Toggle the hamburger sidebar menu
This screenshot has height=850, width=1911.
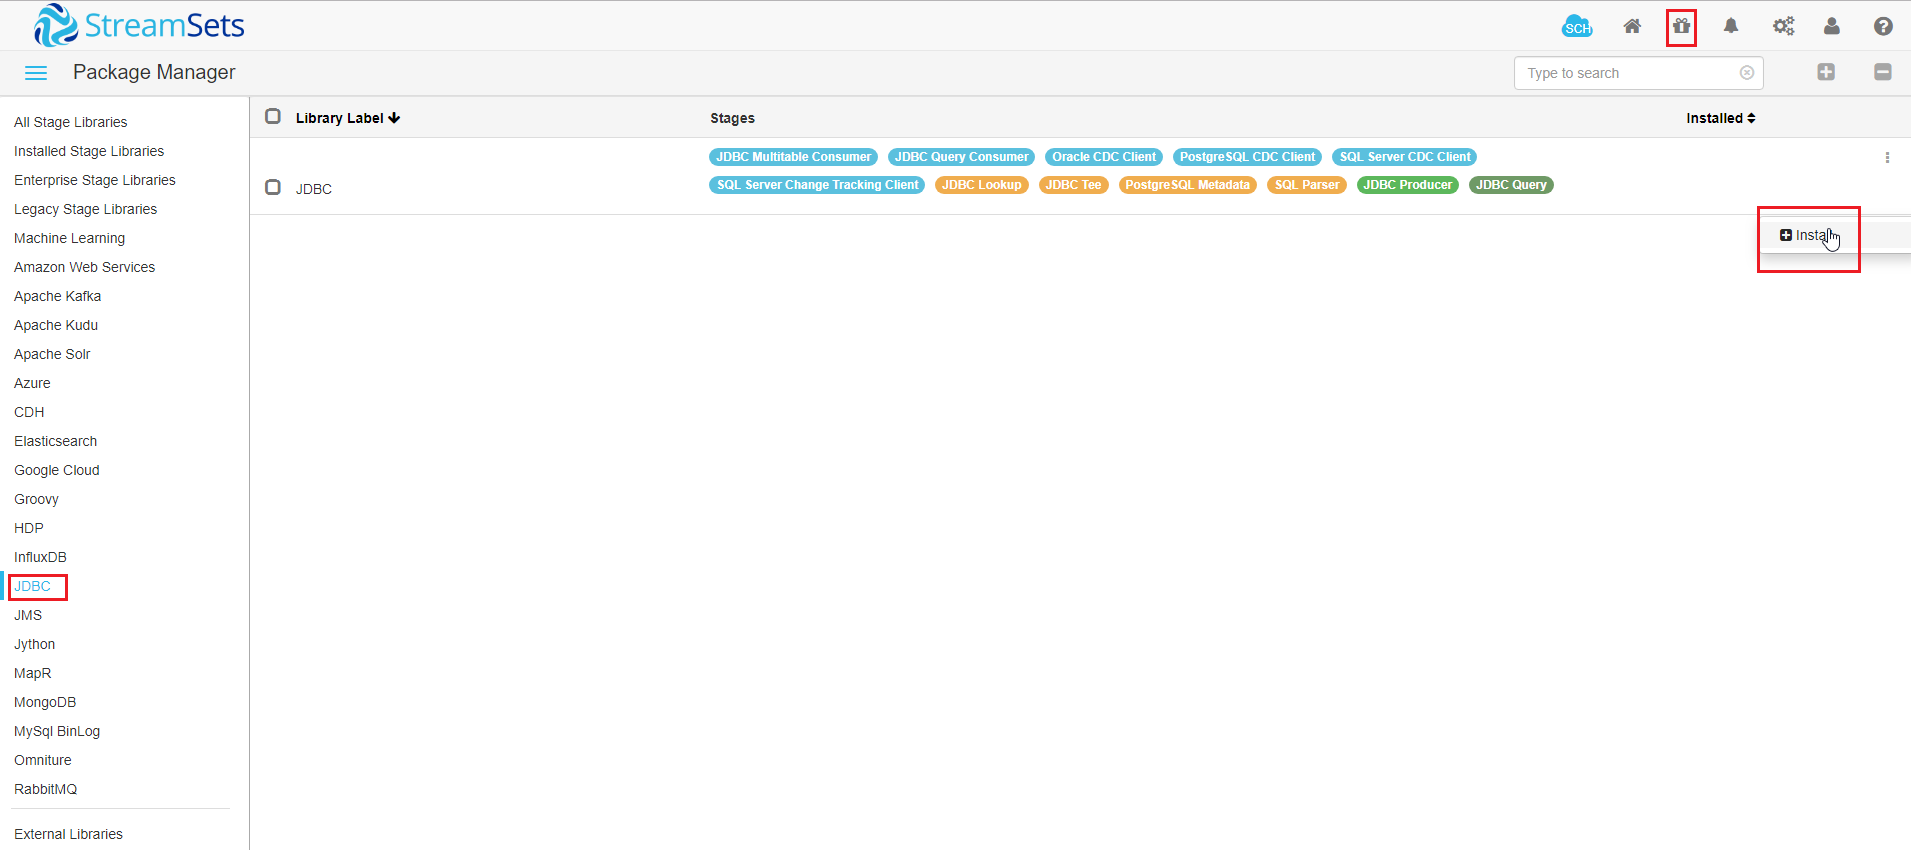pos(36,73)
